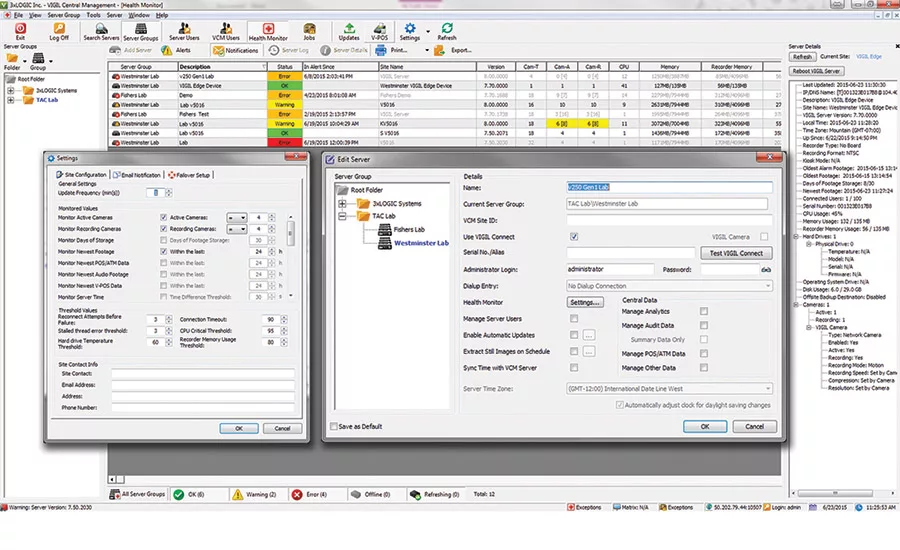Open the Server Users tool

[184, 28]
